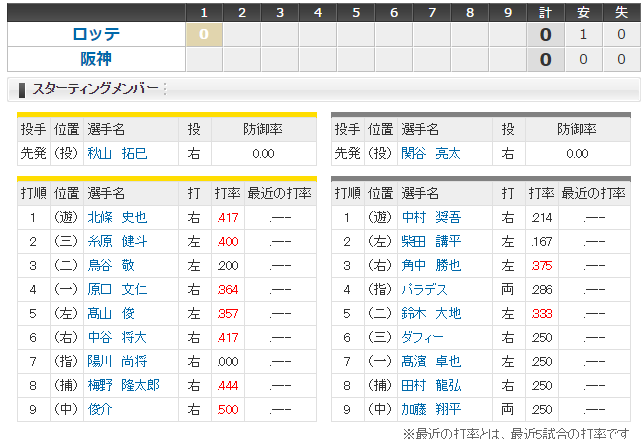Click the highlighted first-inning score 0
Screen dimensions: 644x439
click(x=204, y=34)
